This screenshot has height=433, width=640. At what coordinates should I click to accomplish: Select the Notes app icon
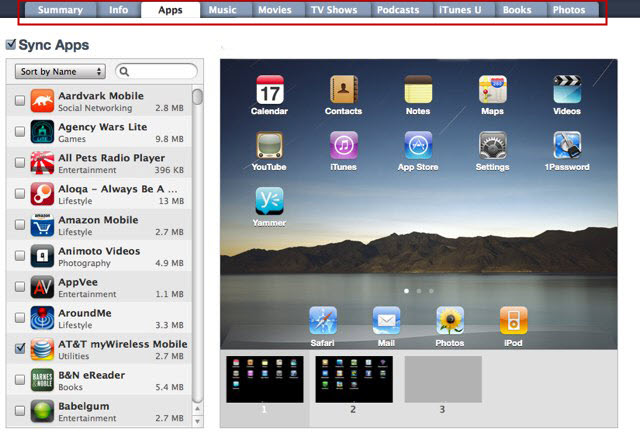tap(418, 89)
